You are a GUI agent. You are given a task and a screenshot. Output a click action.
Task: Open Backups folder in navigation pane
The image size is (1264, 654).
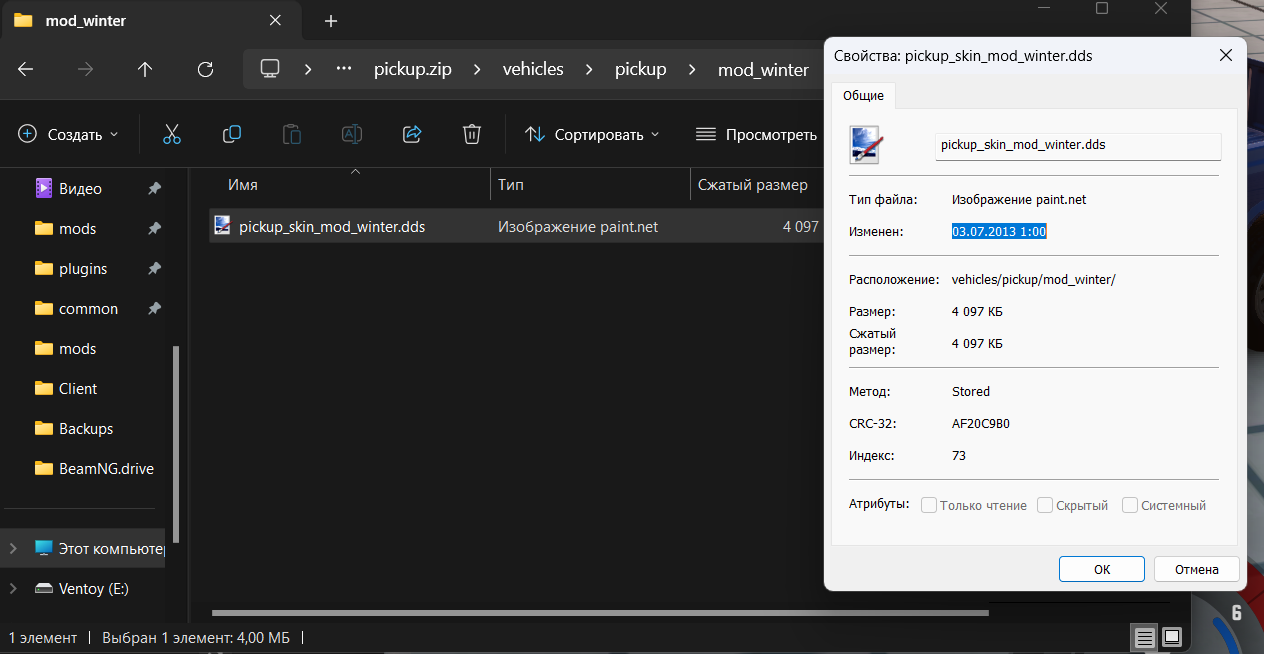coord(86,428)
